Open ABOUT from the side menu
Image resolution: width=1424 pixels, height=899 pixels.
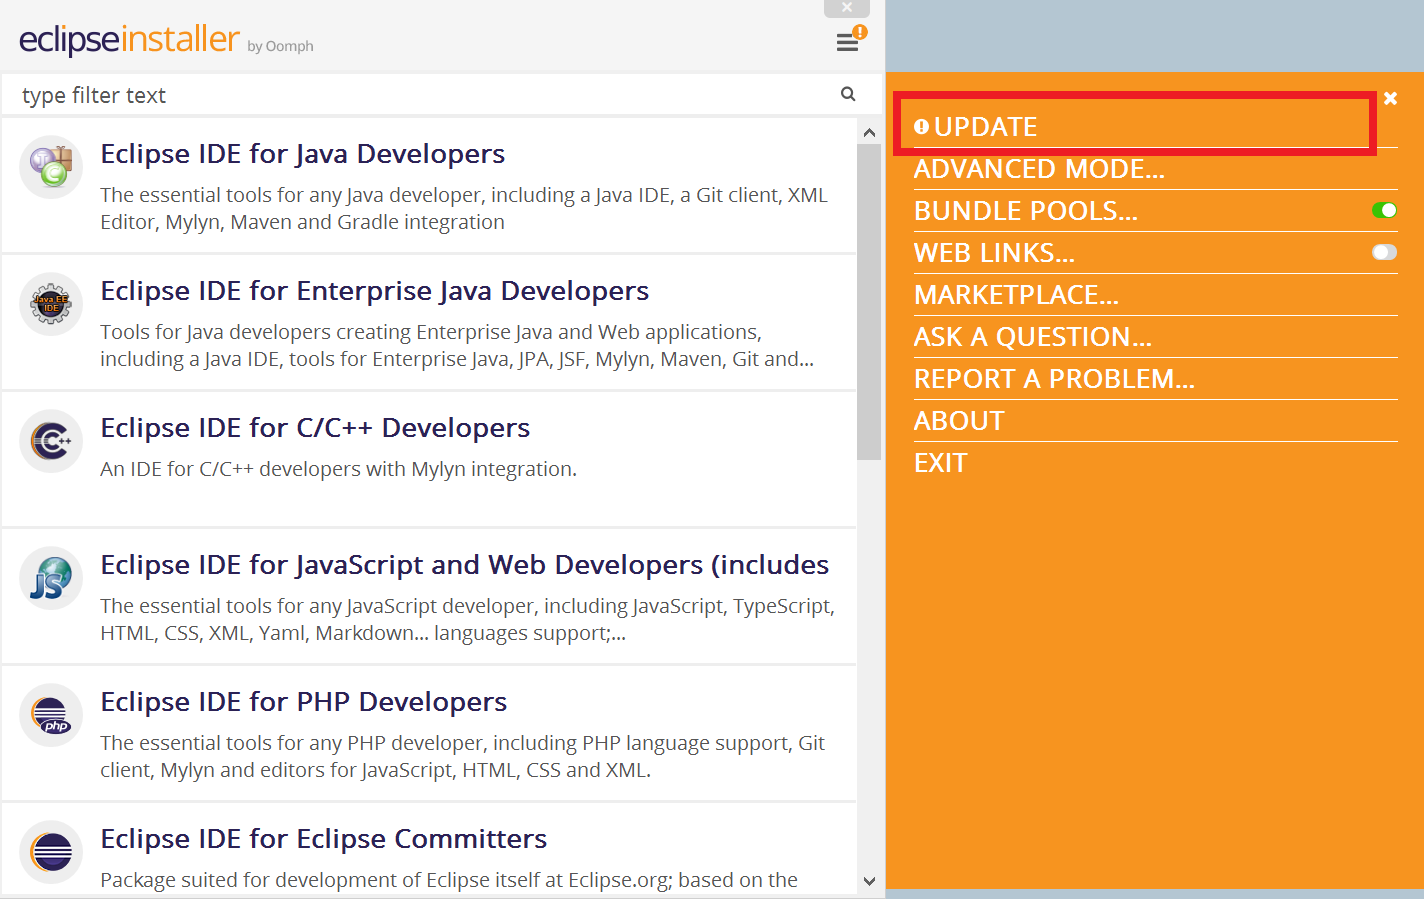959,421
